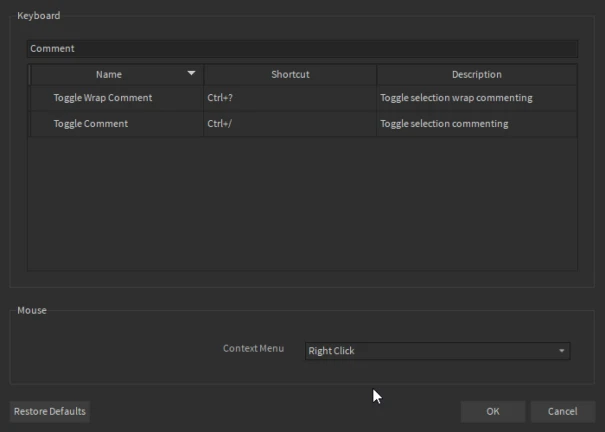Sort by the Description column header
The image size is (605, 432).
(x=476, y=74)
